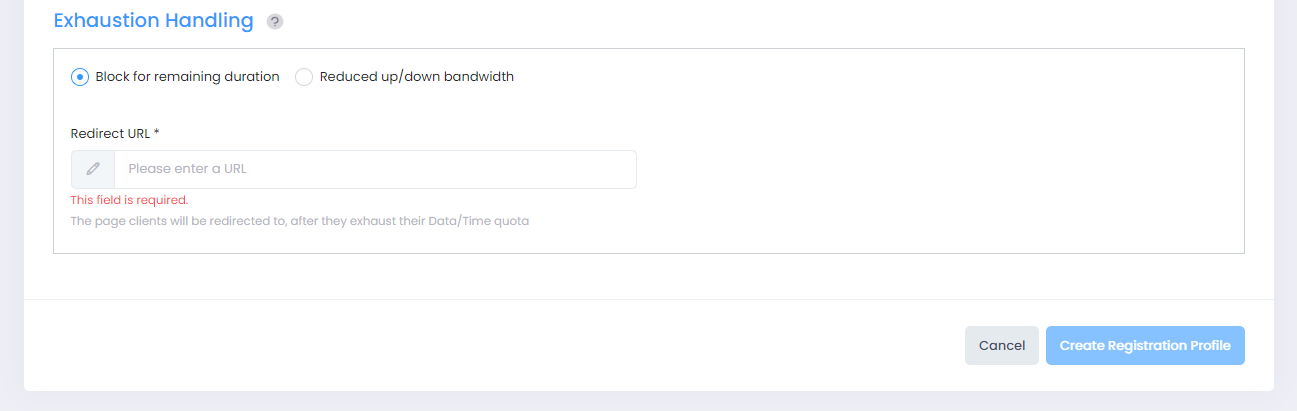This screenshot has height=411, width=1297.
Task: Click the help icon beside Exhaustion Handling
Action: [275, 22]
